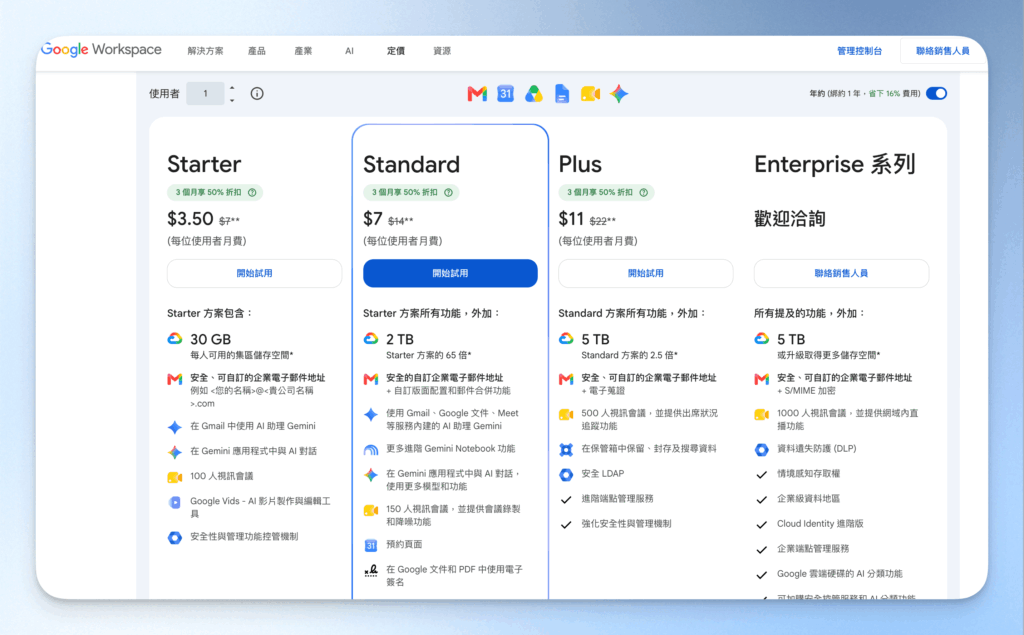The height and width of the screenshot is (635, 1024).
Task: Toggle the 年約 annual billing switch
Action: point(936,93)
